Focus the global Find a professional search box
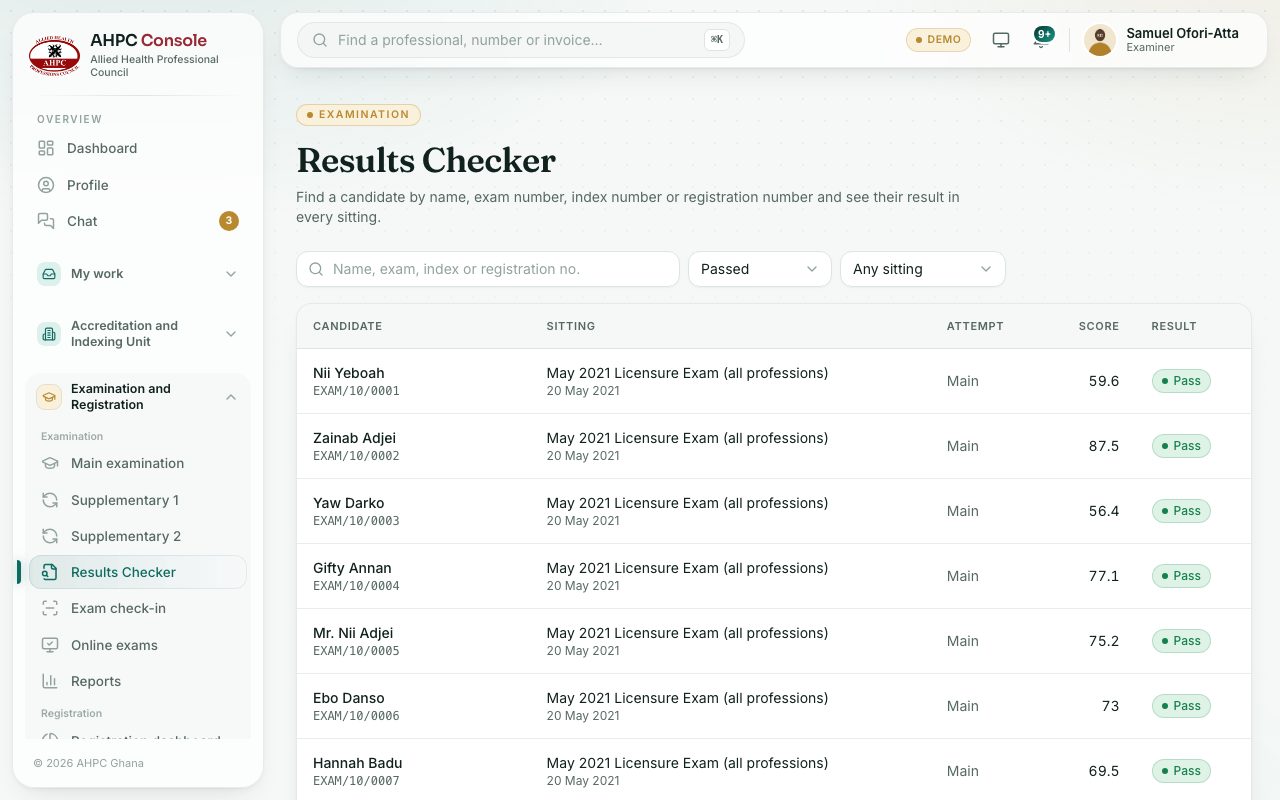The width and height of the screenshot is (1280, 800). (521, 40)
